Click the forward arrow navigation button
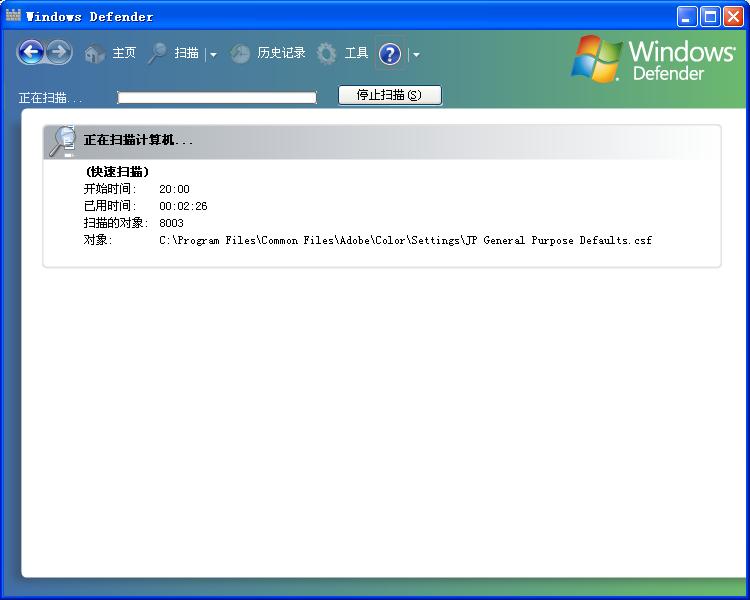Image resolution: width=750 pixels, height=600 pixels. [59, 52]
